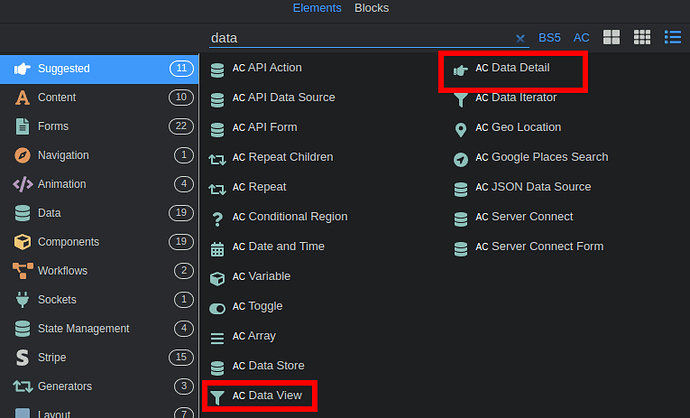This screenshot has height=418, width=690.
Task: Insert the AC API Data Source element
Action: click(x=284, y=98)
